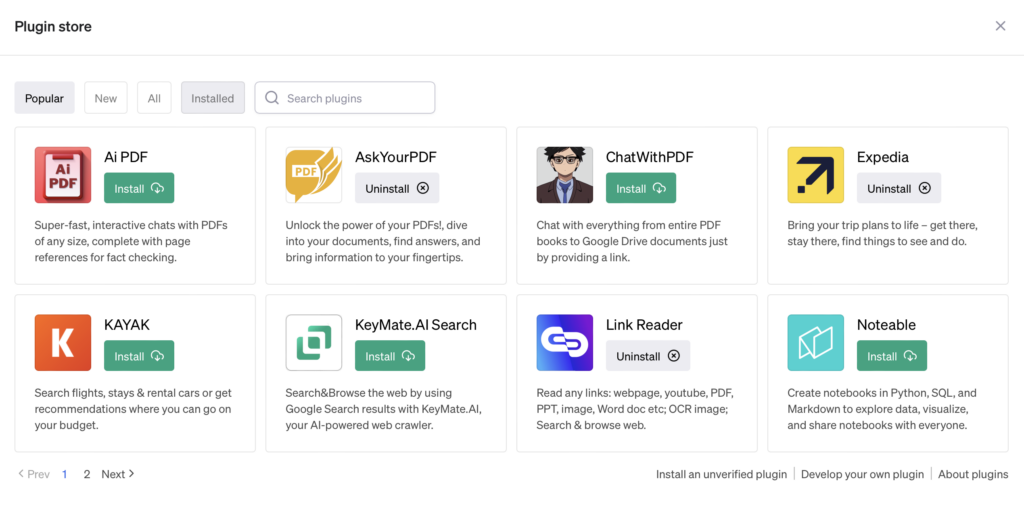Focus the Search plugins field
This screenshot has width=1024, height=508.
coord(345,98)
